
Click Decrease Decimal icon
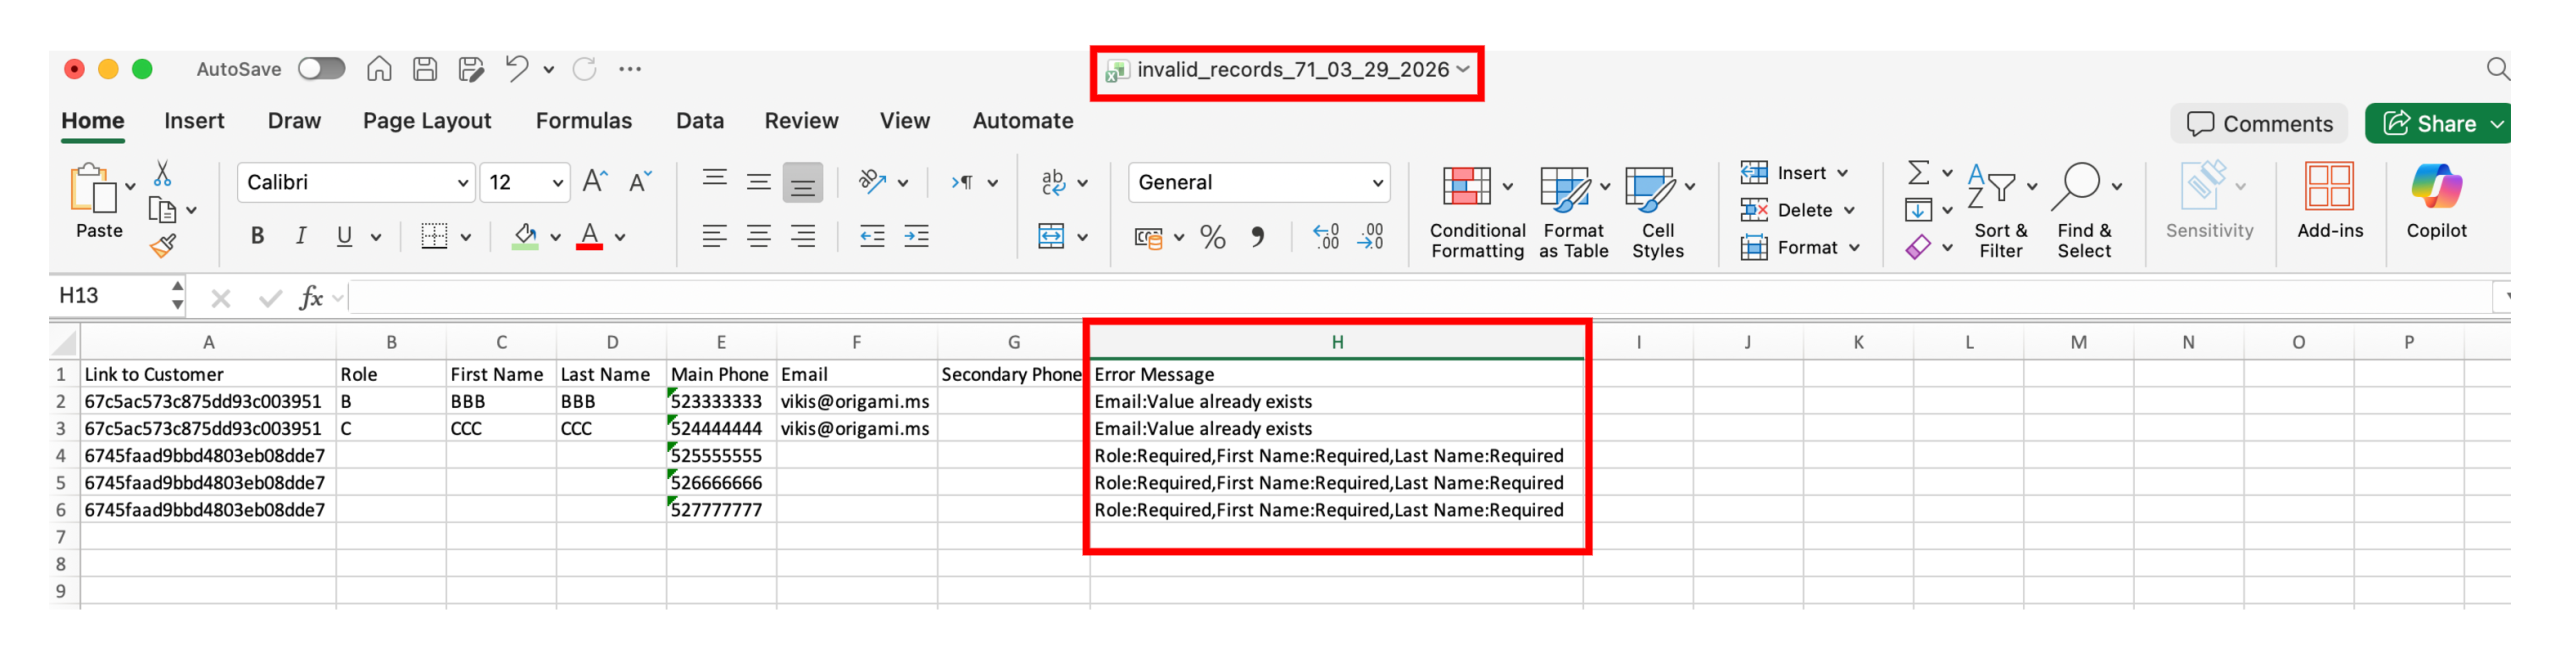tap(1370, 237)
